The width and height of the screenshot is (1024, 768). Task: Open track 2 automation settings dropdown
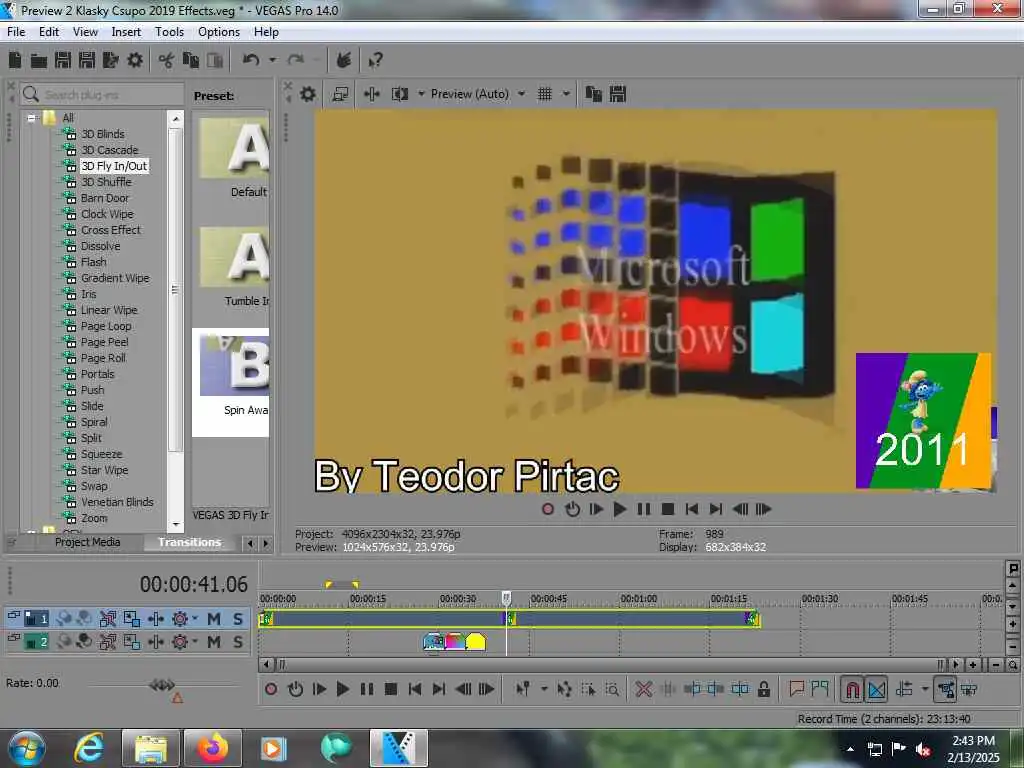194,641
